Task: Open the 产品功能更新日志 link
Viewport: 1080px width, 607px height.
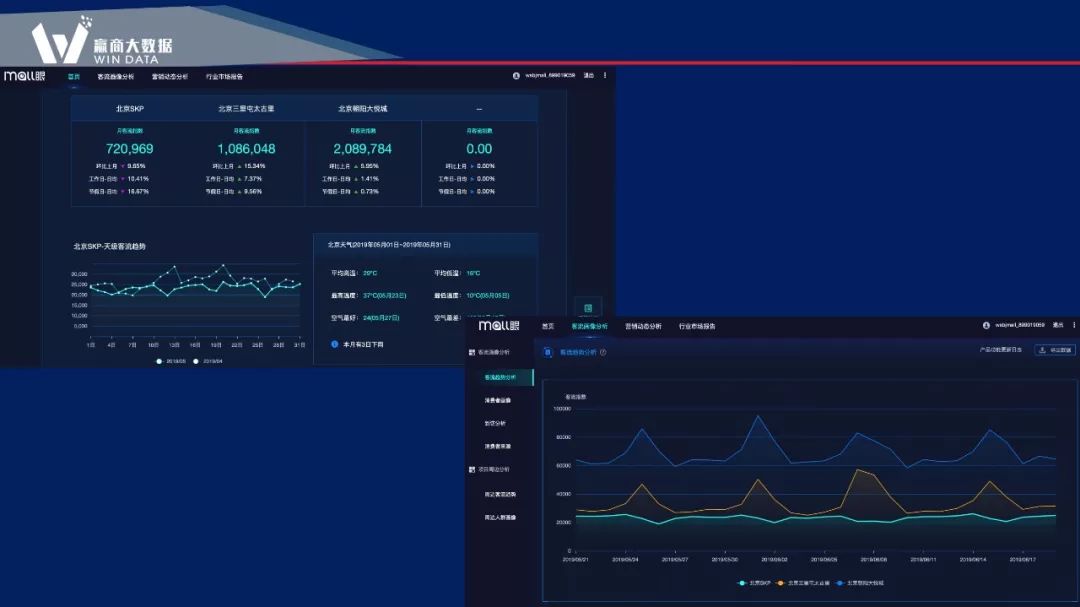Action: click(1000, 351)
